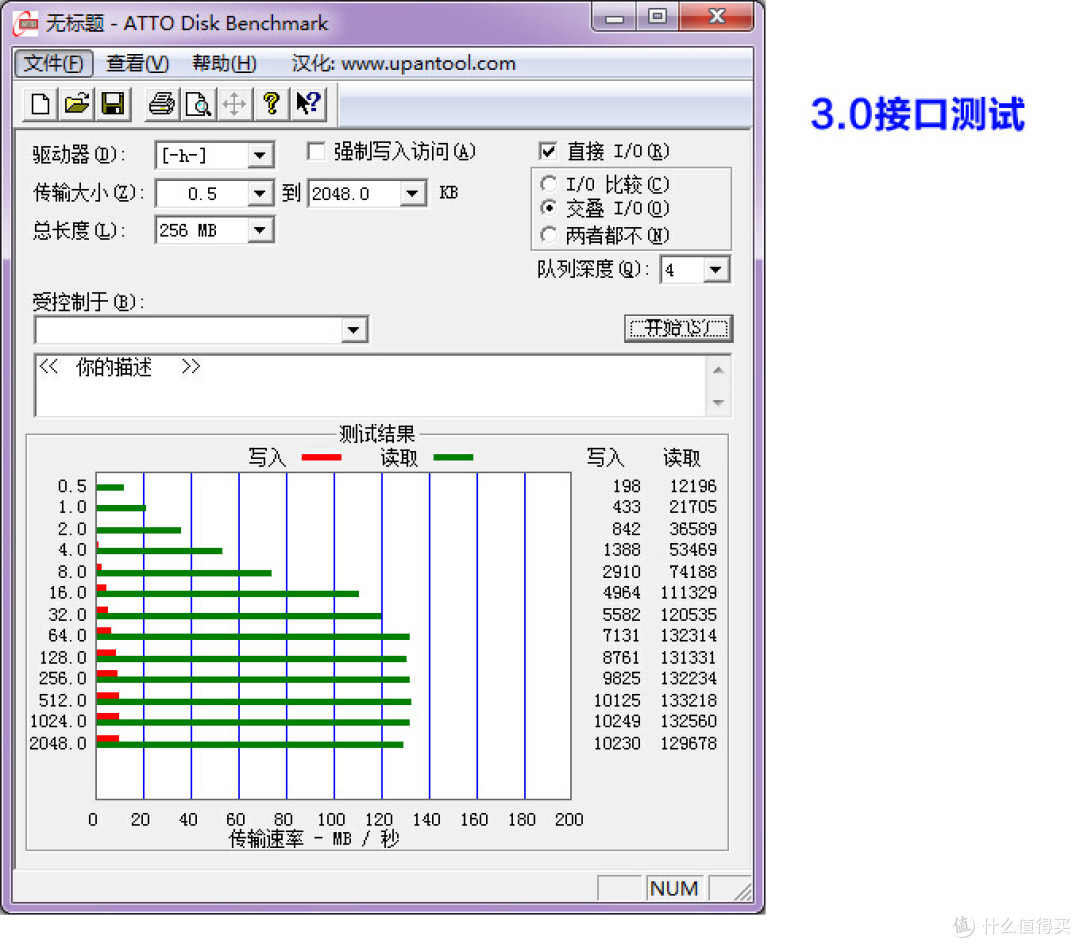The height and width of the screenshot is (948, 1080).
Task: Click the Print toolbar icon
Action: click(x=162, y=104)
